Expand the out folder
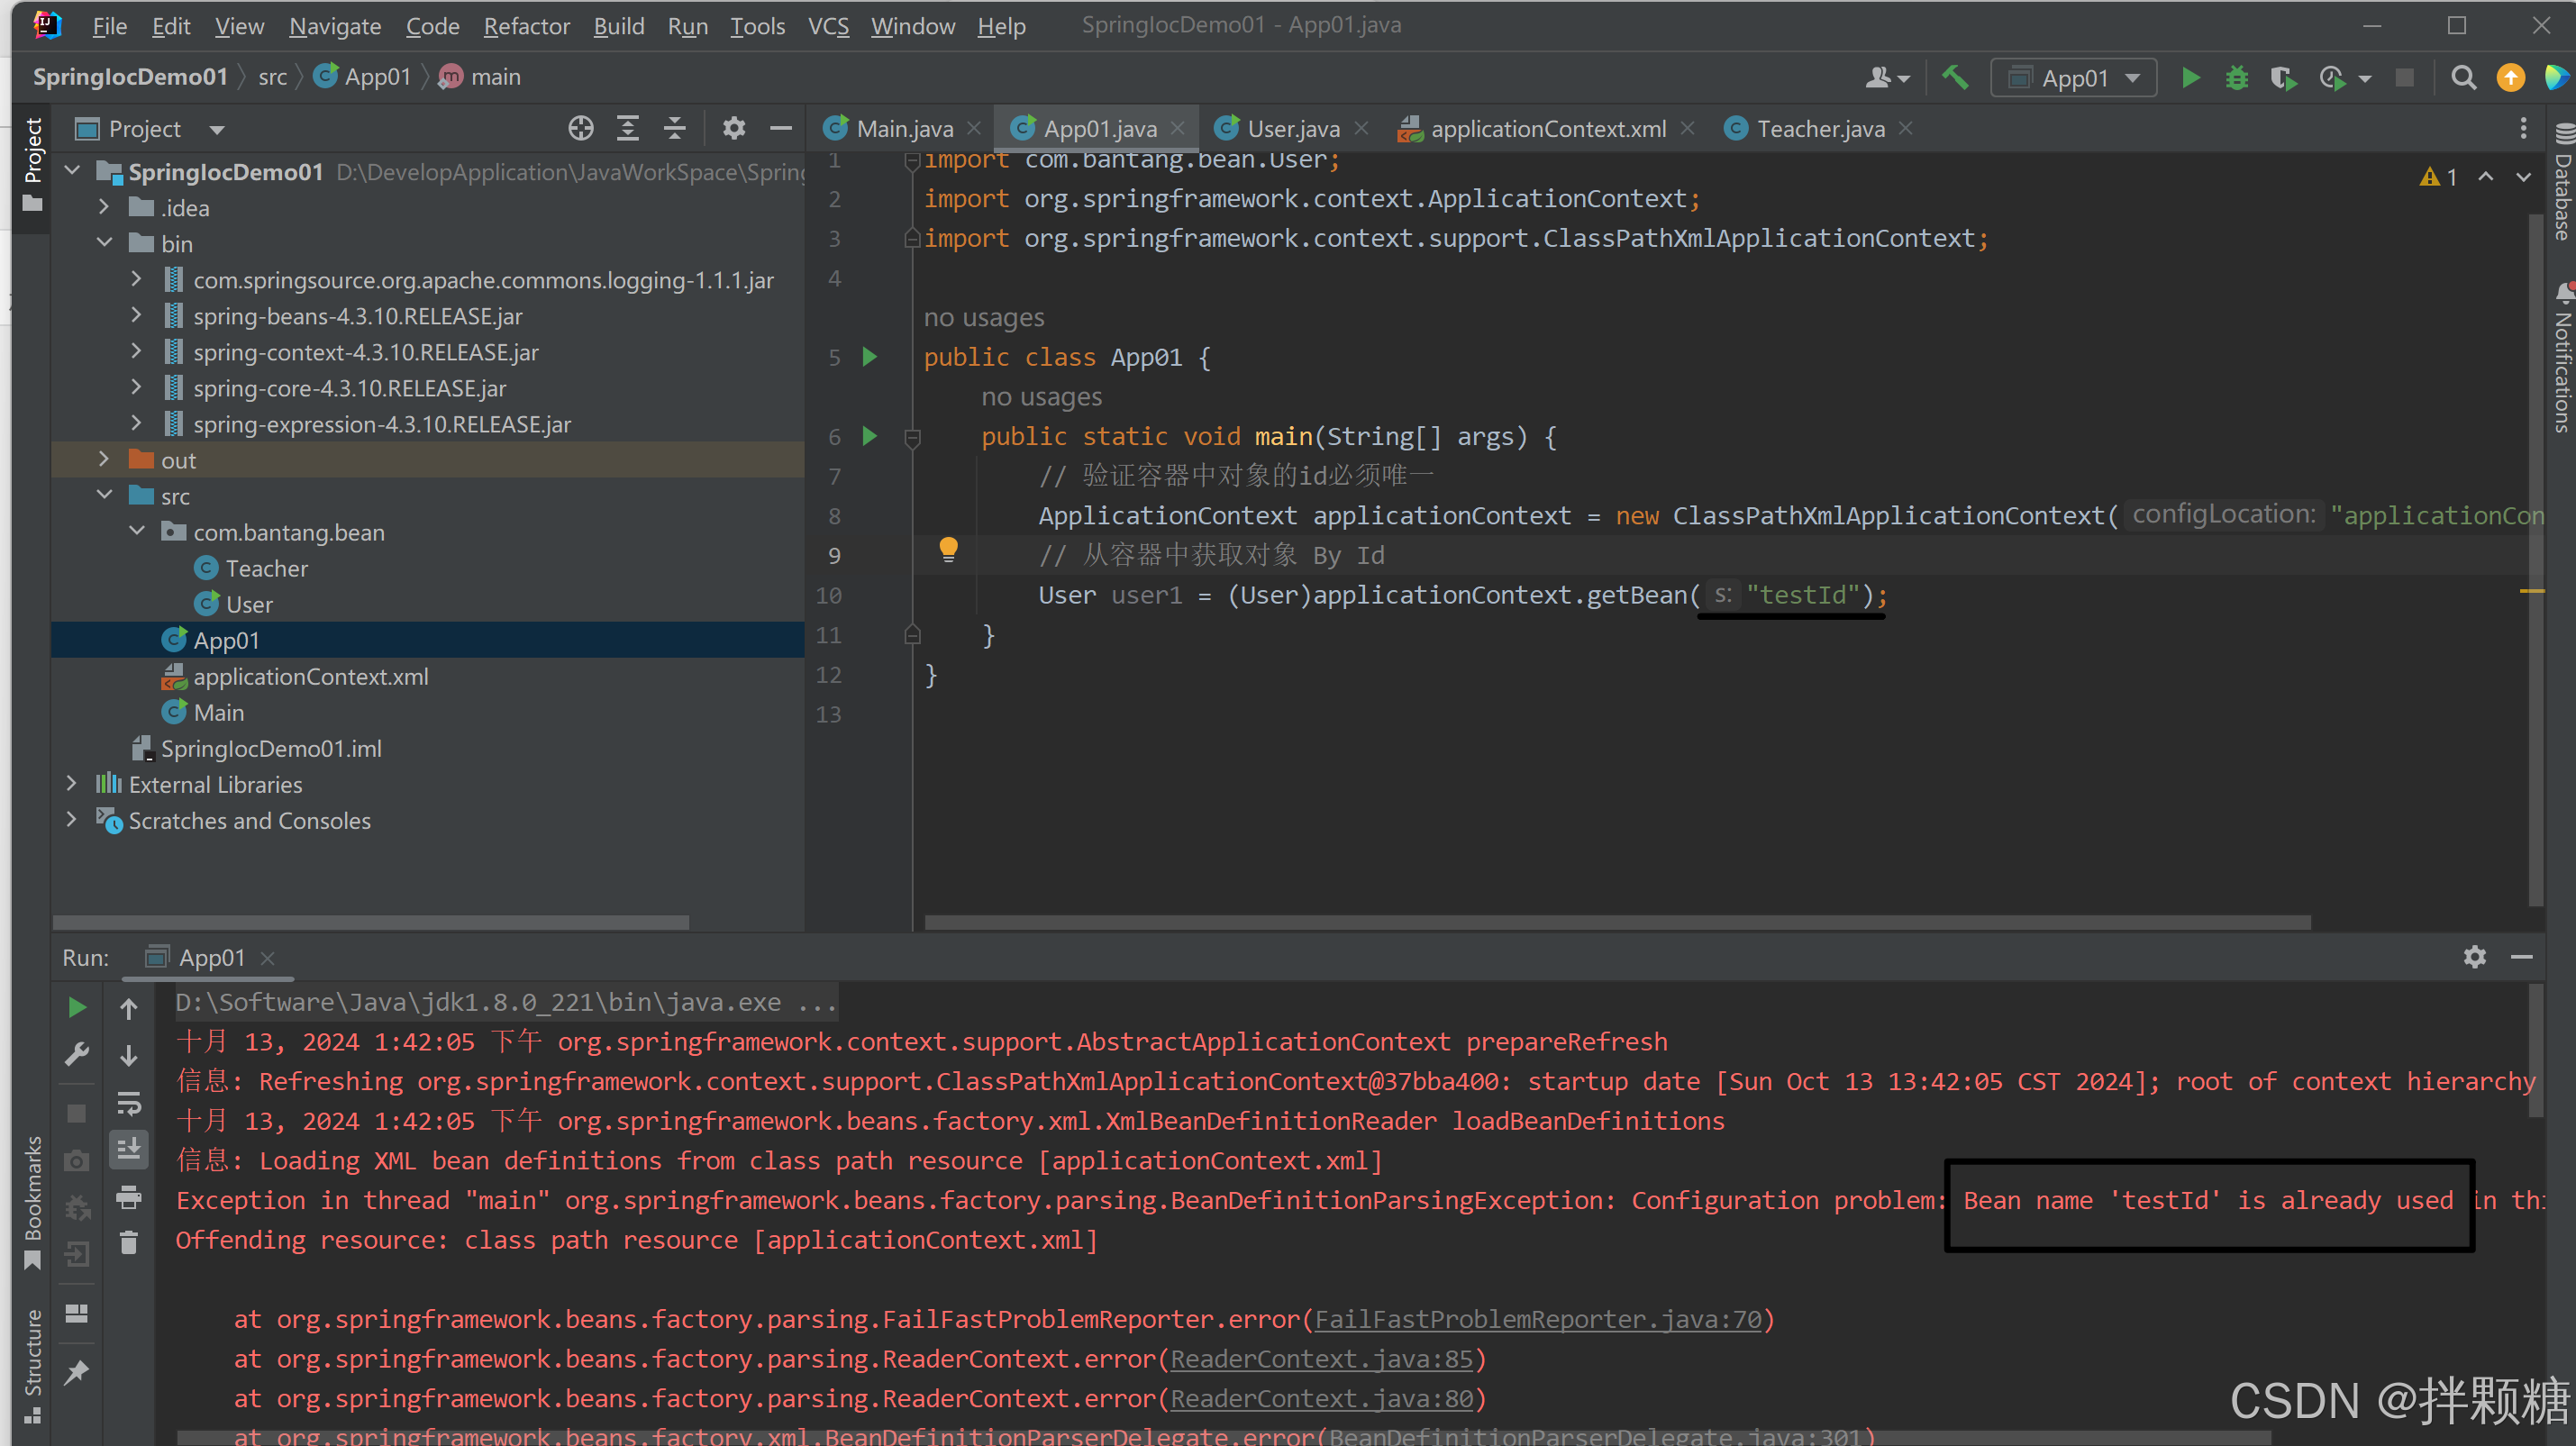The image size is (2576, 1446). pyautogui.click(x=104, y=459)
